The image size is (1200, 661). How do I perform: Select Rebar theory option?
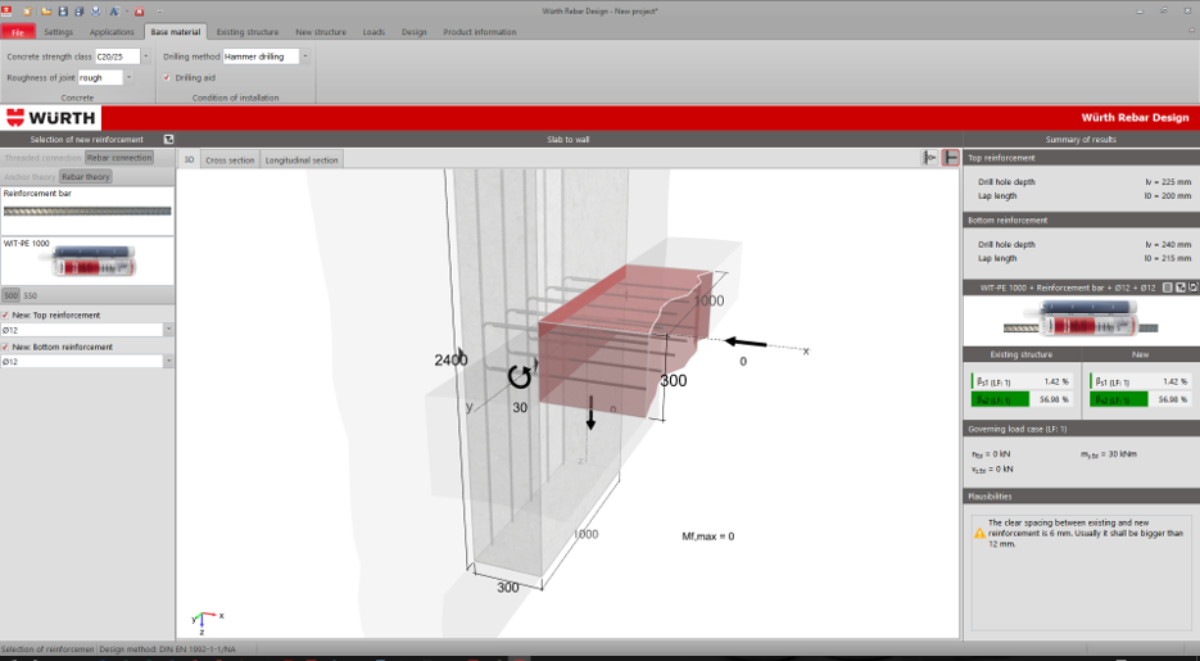tap(86, 177)
